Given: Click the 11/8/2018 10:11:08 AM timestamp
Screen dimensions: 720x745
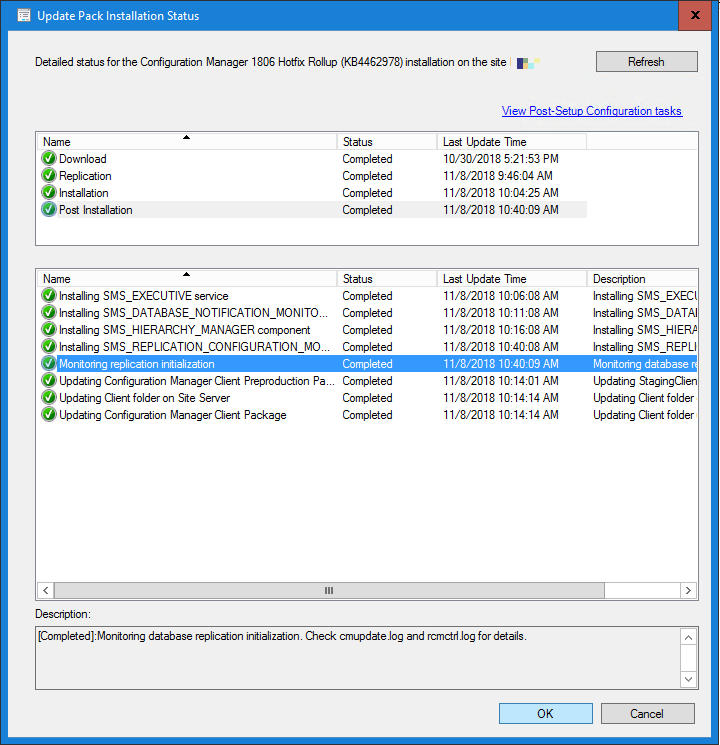Looking at the screenshot, I should pos(500,313).
